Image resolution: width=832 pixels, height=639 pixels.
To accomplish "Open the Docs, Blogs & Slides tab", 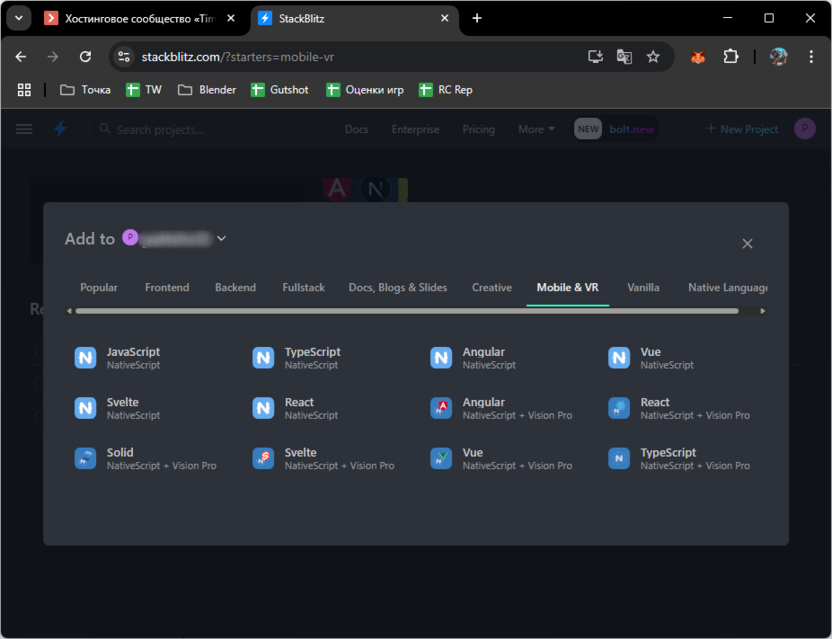I will pyautogui.click(x=397, y=287).
